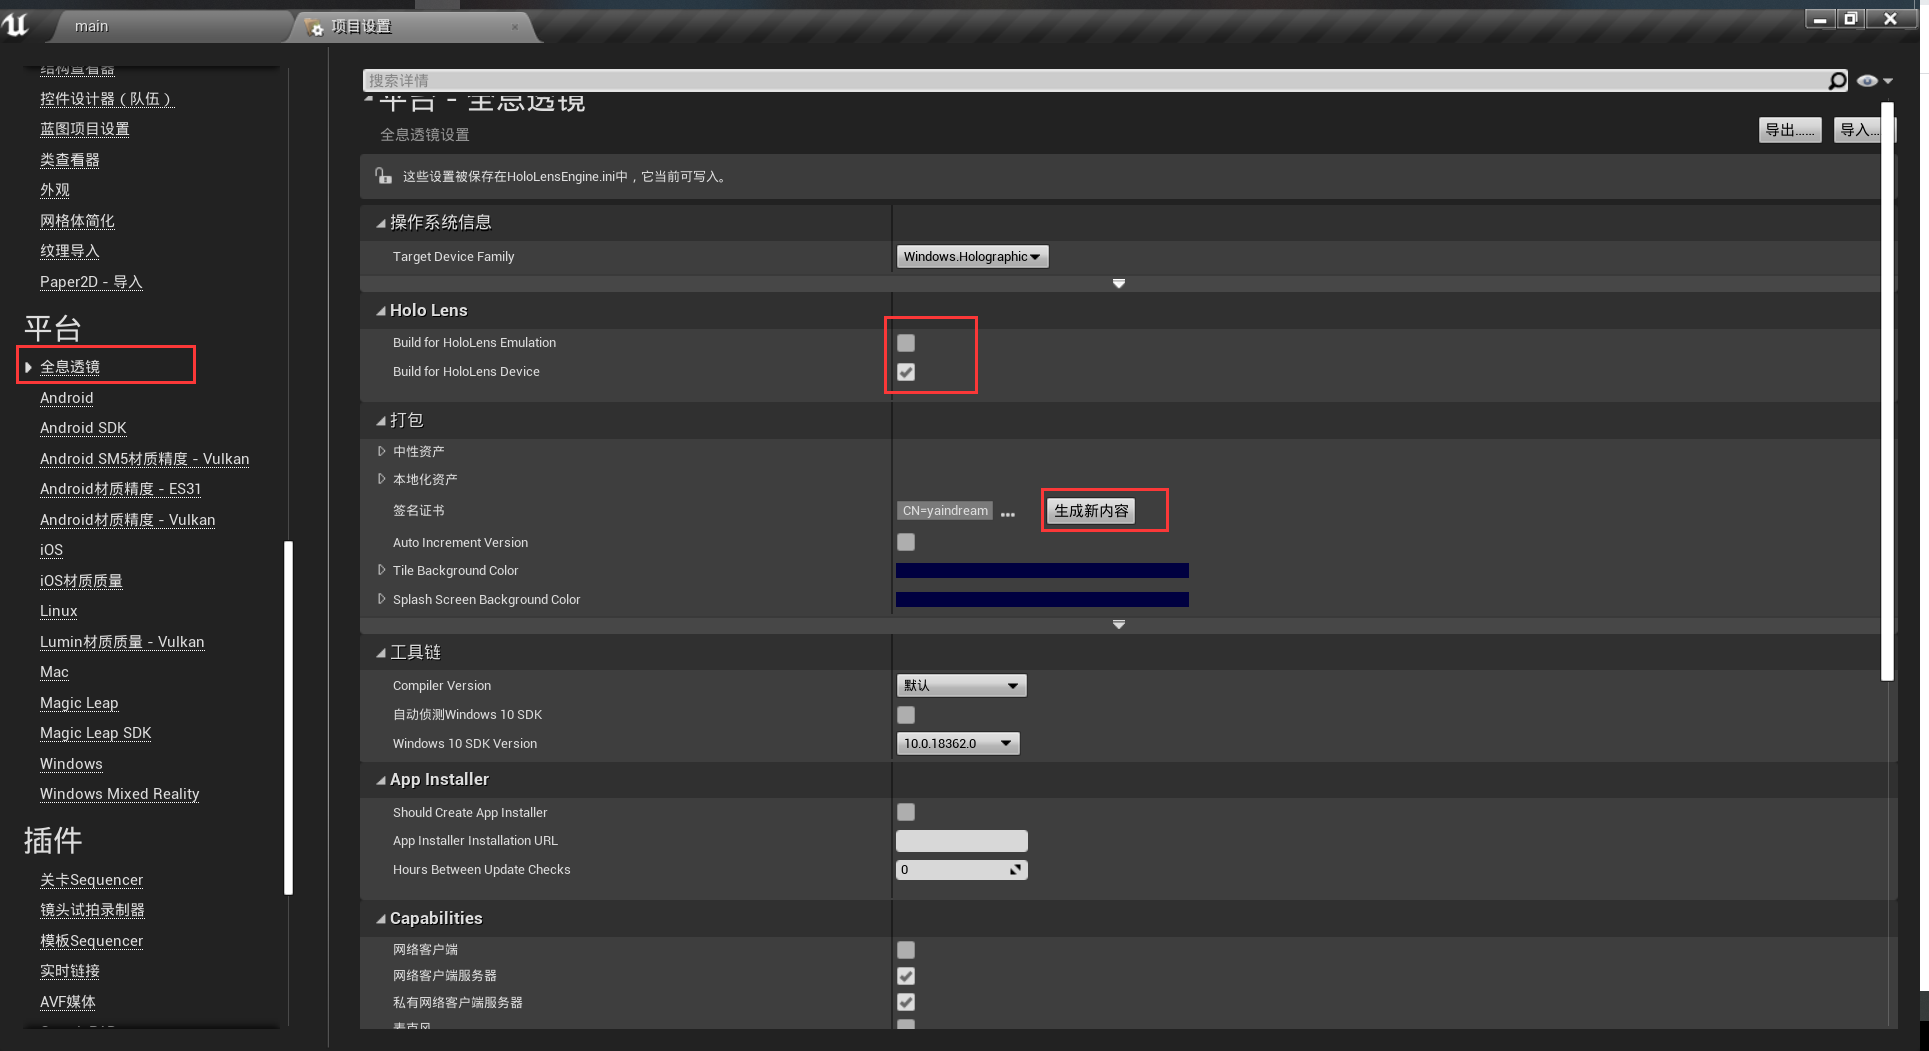
Task: Click the search magnifier icon
Action: point(1837,81)
